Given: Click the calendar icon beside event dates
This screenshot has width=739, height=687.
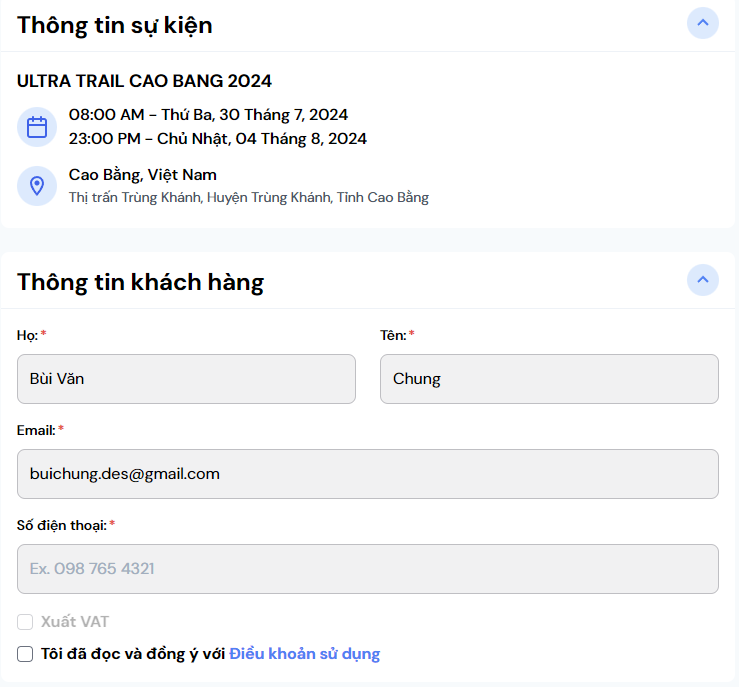Looking at the screenshot, I should coord(37,127).
